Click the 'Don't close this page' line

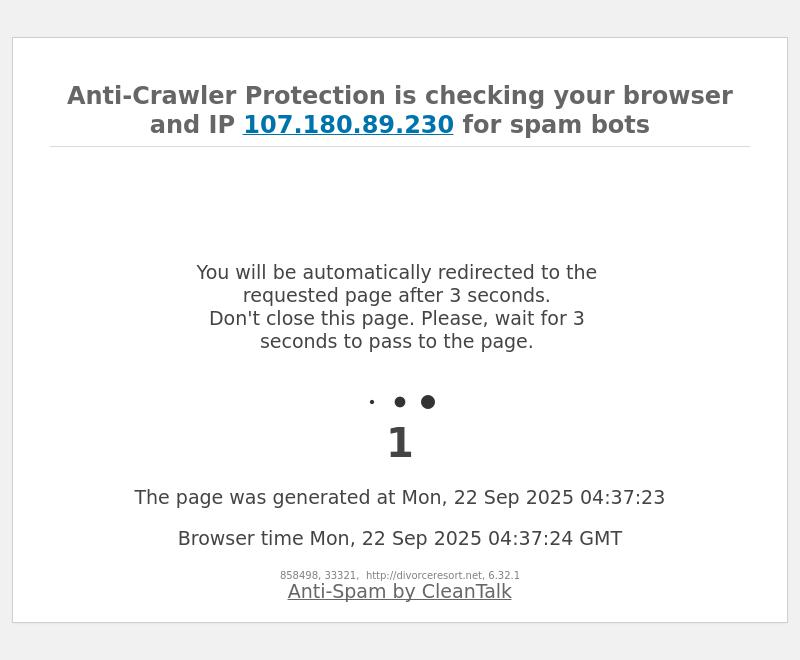click(x=396, y=319)
